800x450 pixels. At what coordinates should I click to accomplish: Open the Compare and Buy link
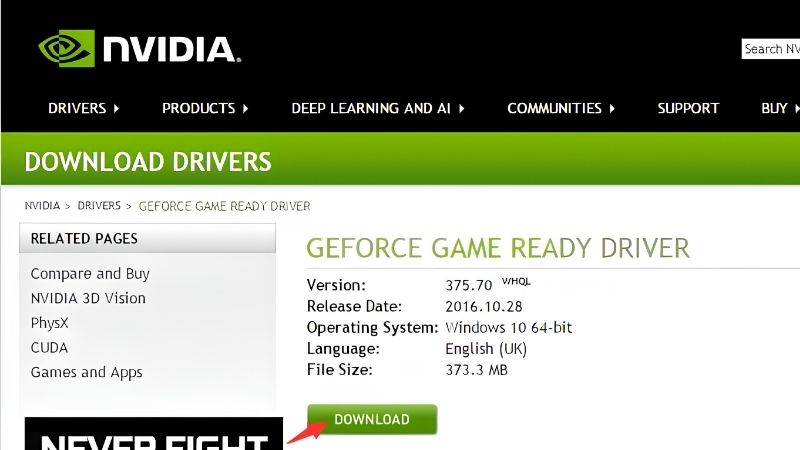(90, 274)
